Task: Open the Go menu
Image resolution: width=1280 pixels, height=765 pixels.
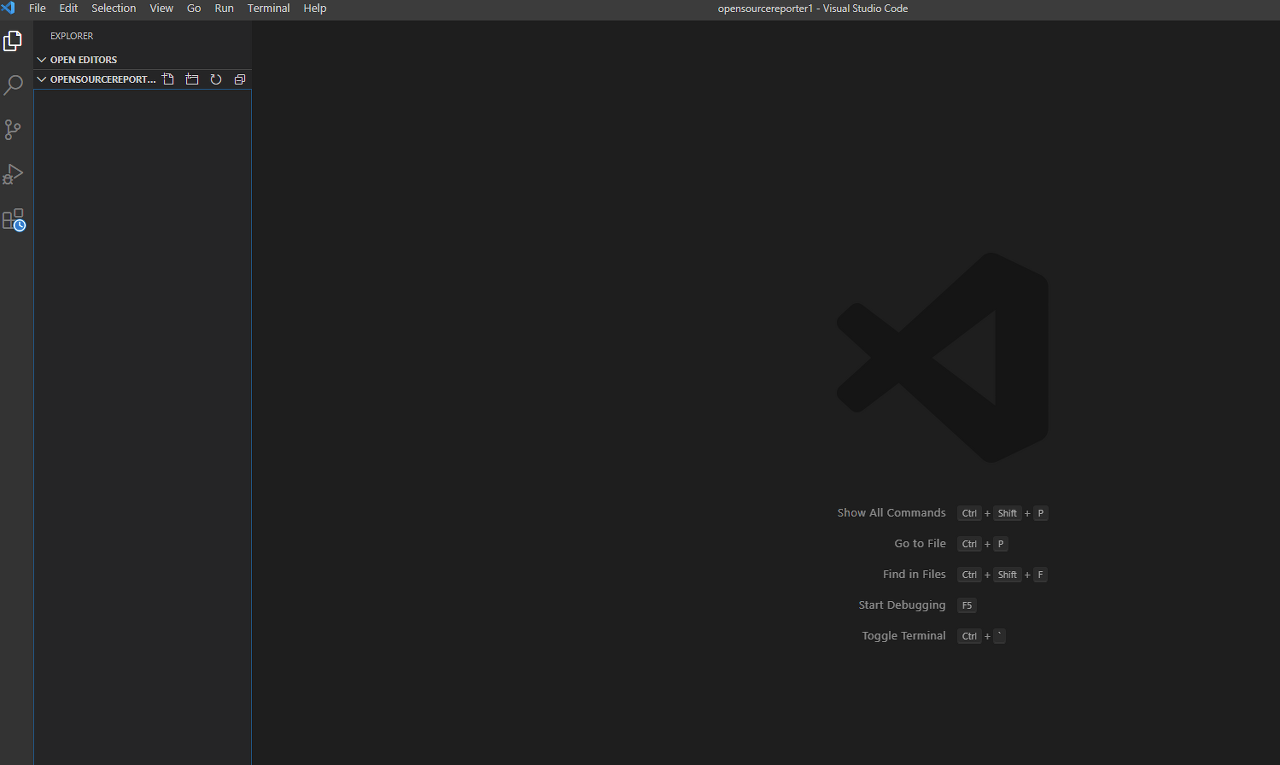Action: [194, 8]
